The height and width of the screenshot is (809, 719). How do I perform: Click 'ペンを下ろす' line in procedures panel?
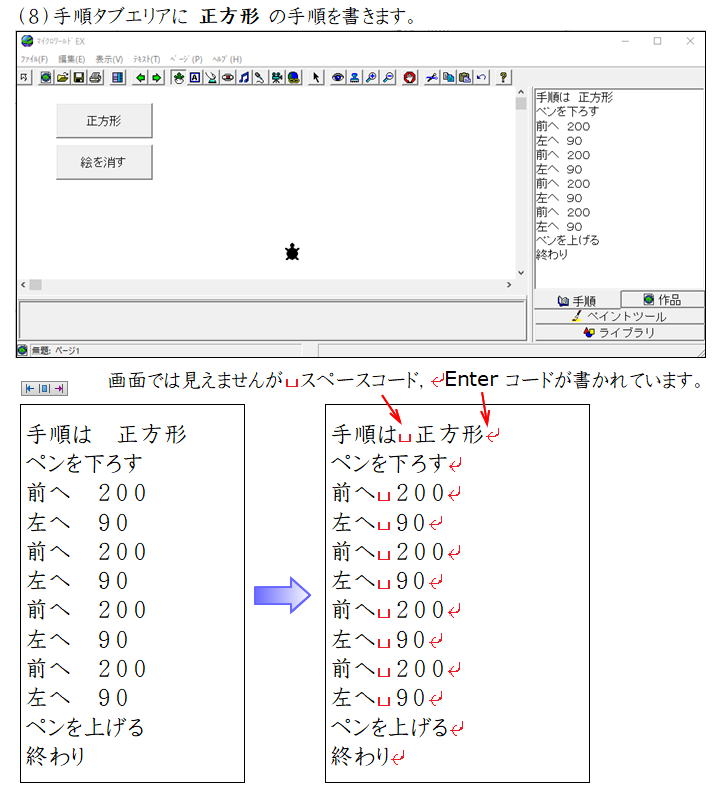(x=567, y=111)
